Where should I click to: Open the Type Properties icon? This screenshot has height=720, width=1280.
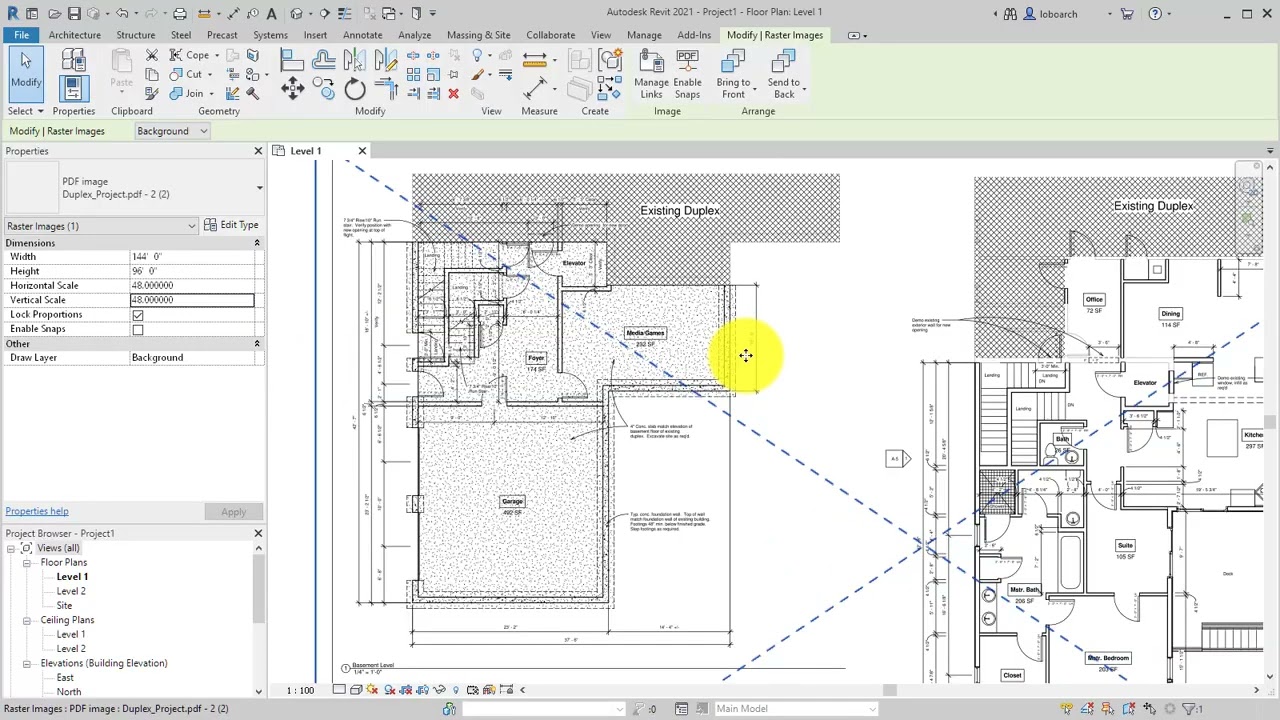[x=73, y=60]
